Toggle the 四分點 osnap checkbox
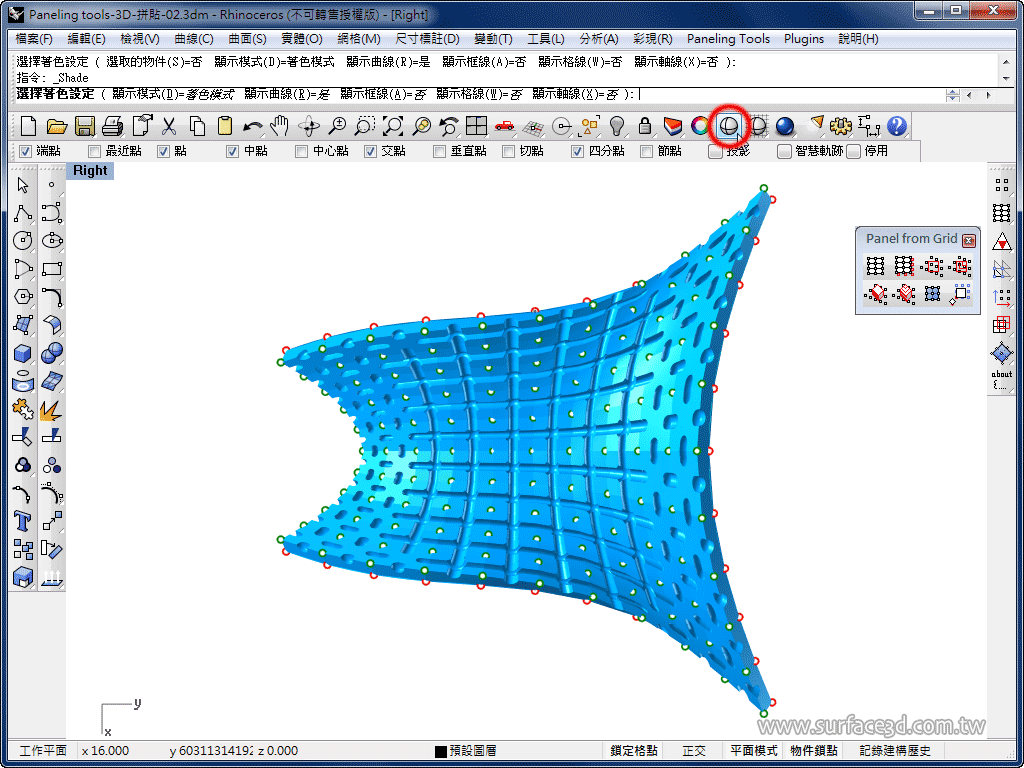This screenshot has height=768, width=1024. 577,152
